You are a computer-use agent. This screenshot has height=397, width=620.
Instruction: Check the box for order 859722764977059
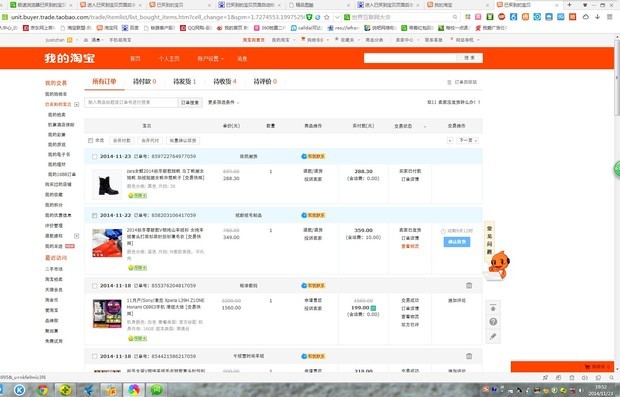[x=95, y=157]
